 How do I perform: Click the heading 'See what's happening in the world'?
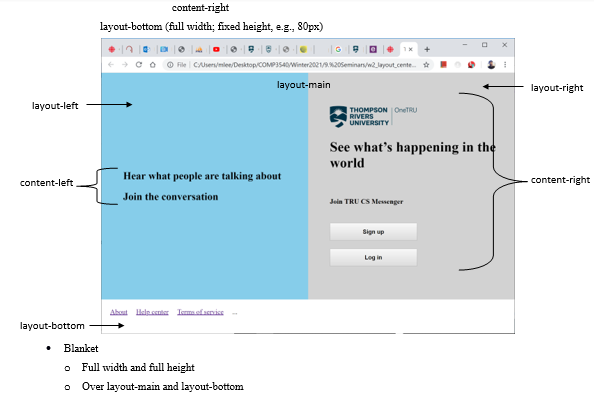413,155
